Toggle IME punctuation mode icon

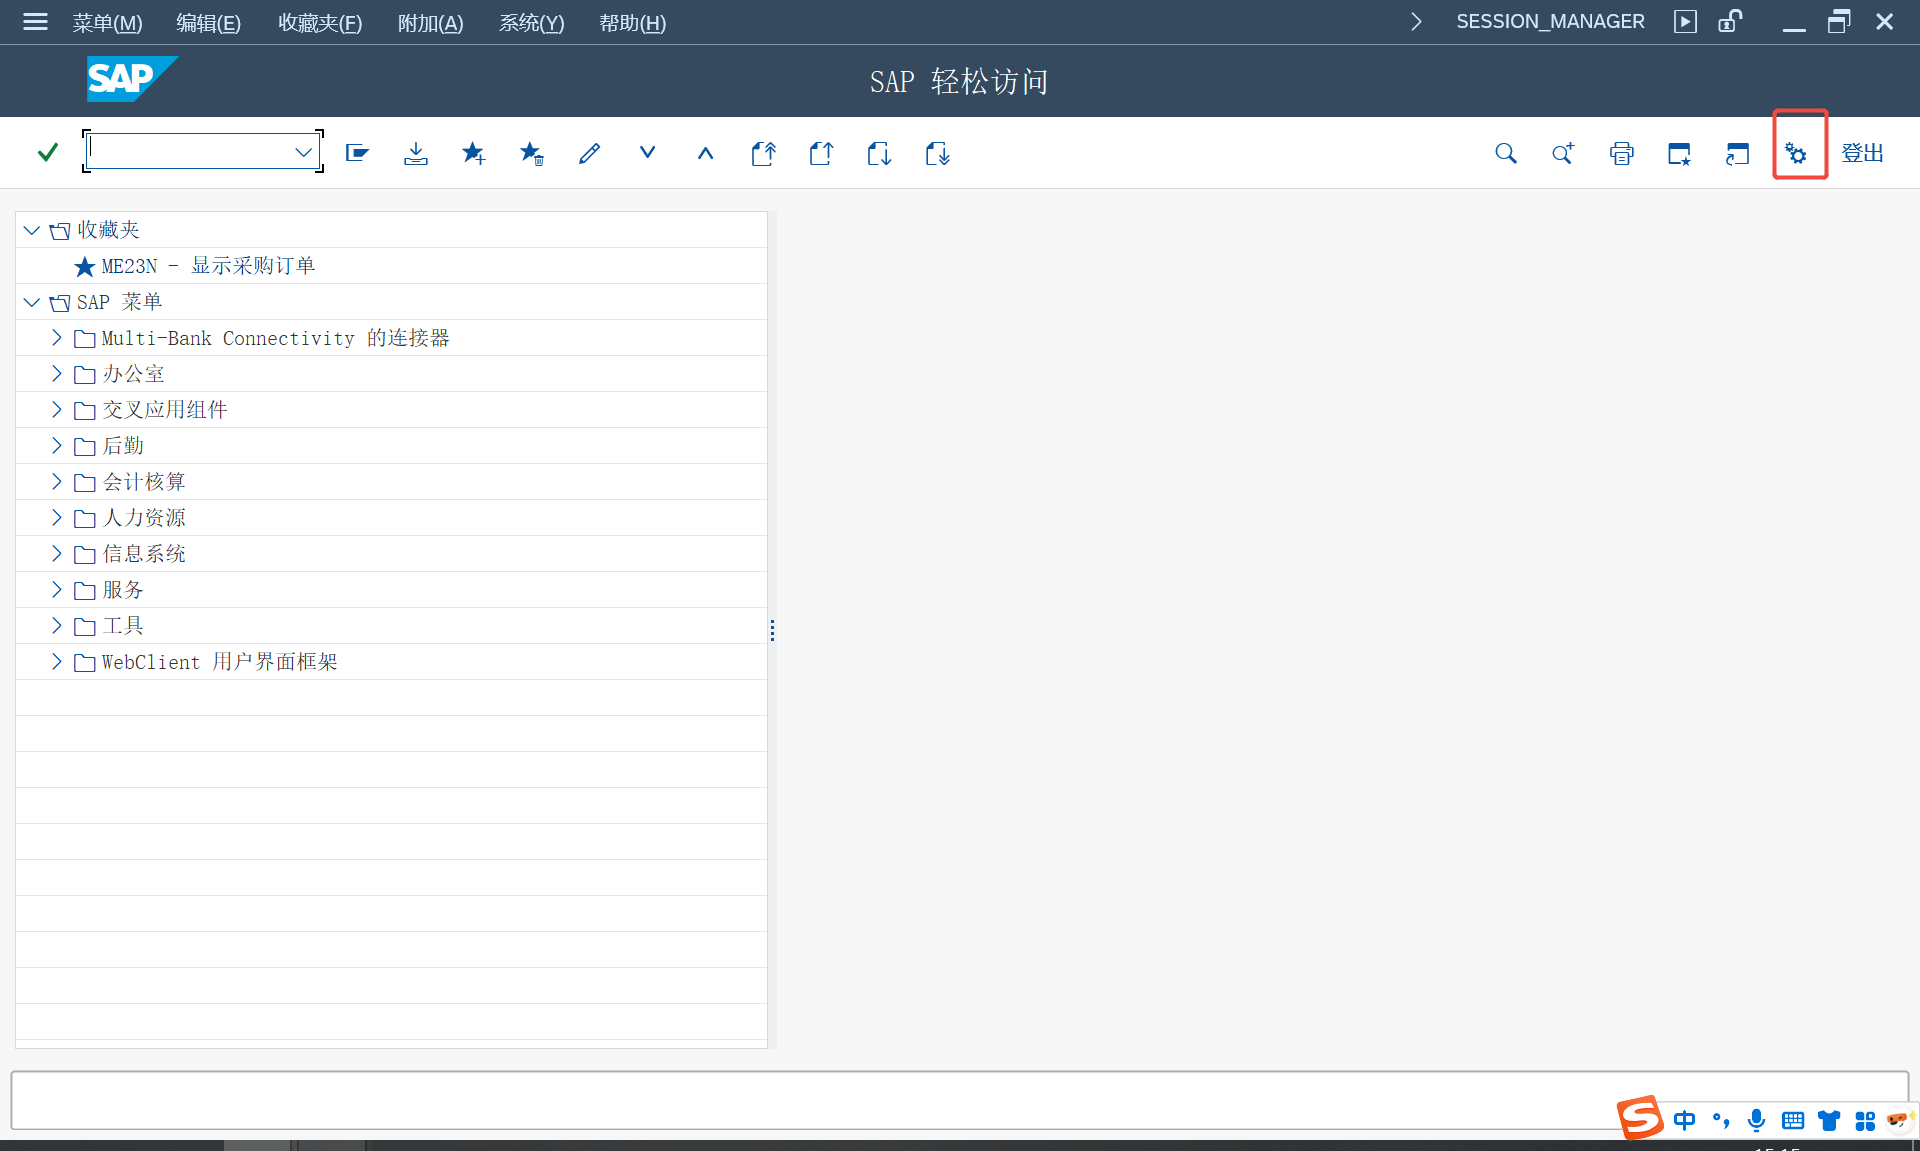[1720, 1120]
